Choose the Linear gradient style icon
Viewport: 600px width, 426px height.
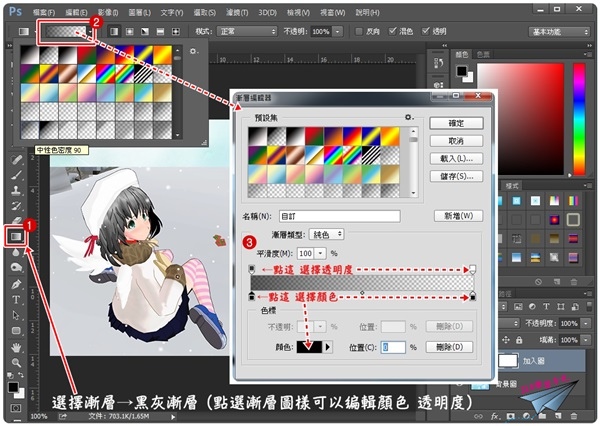(114, 31)
